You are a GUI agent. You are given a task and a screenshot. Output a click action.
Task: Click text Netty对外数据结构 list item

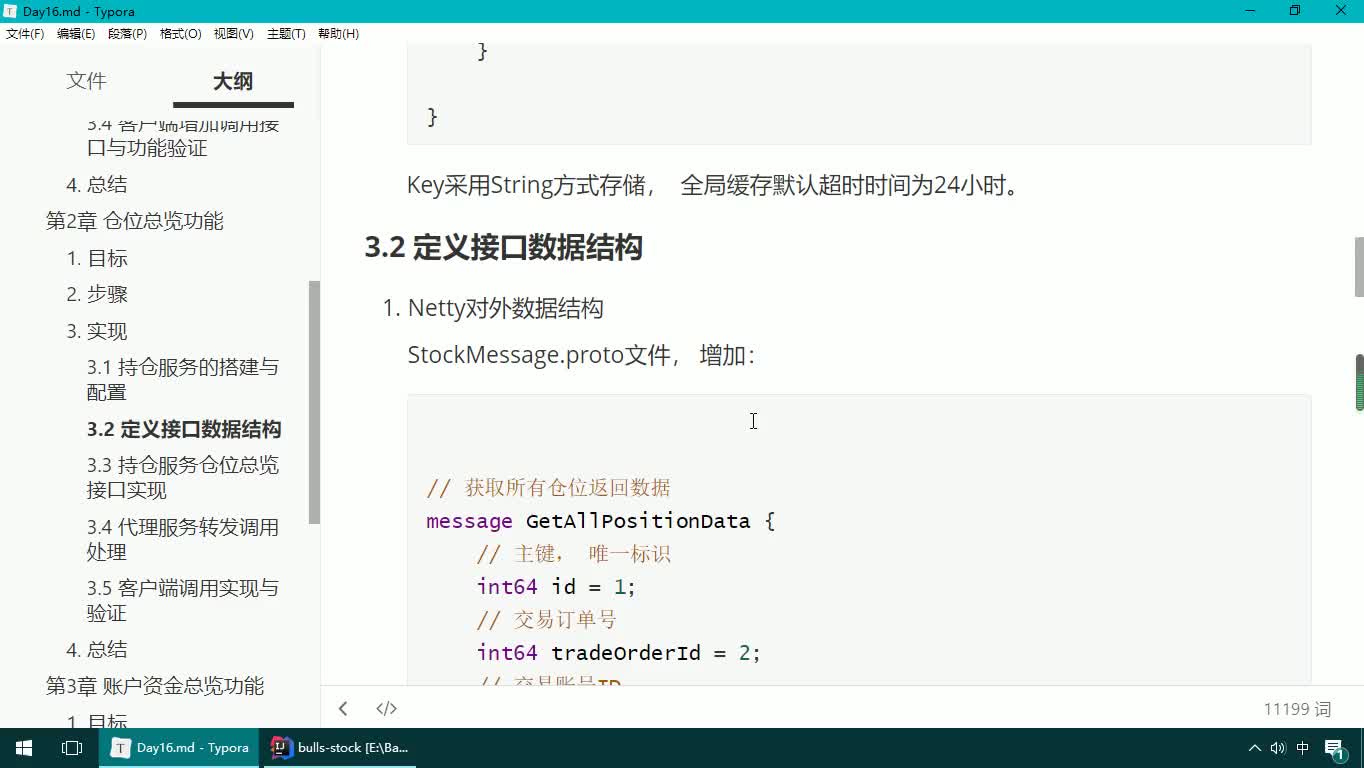pos(506,308)
